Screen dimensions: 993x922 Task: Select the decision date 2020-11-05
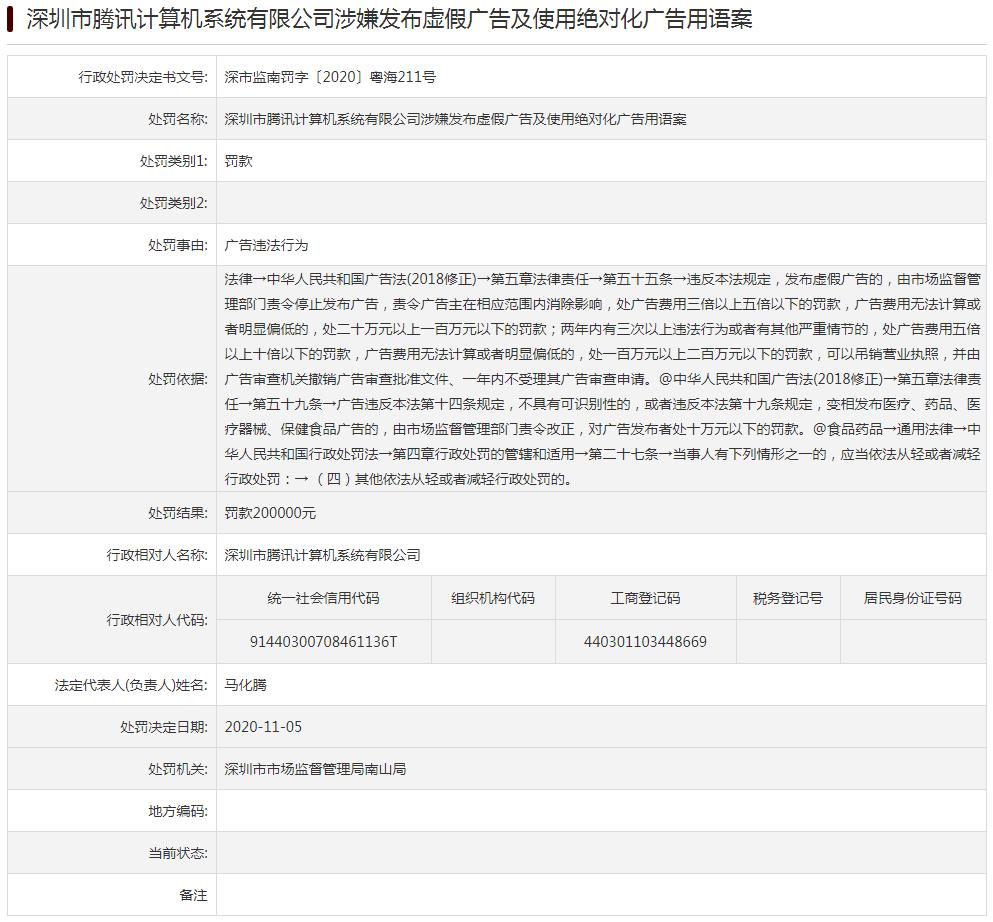[x=263, y=727]
